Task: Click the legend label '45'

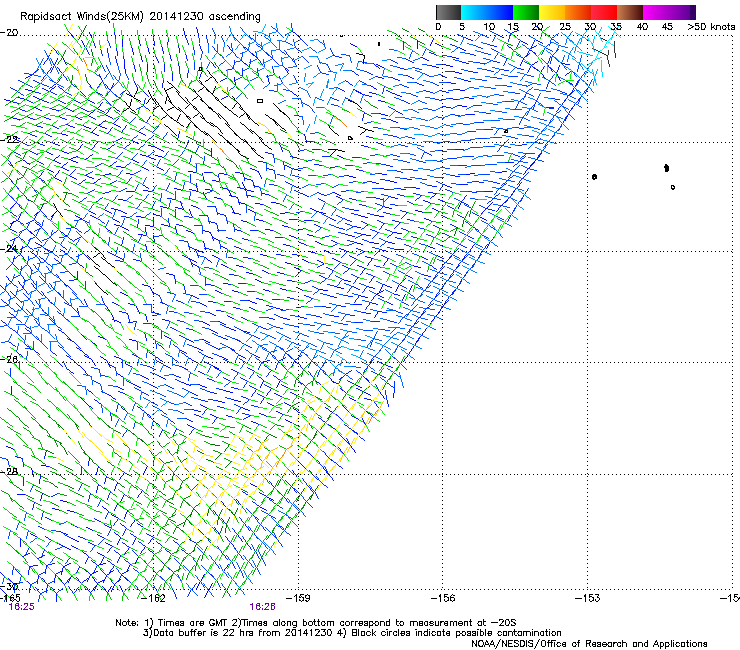Action: coord(667,27)
